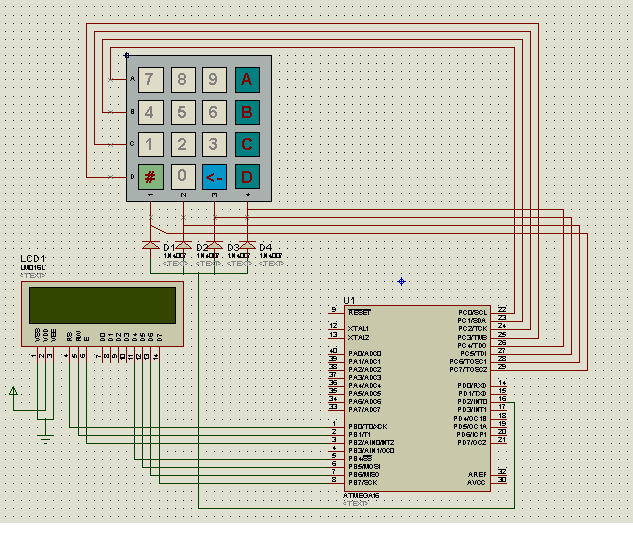633x540 pixels.
Task: Click the PC0/SCL pin label
Action: 472,313
